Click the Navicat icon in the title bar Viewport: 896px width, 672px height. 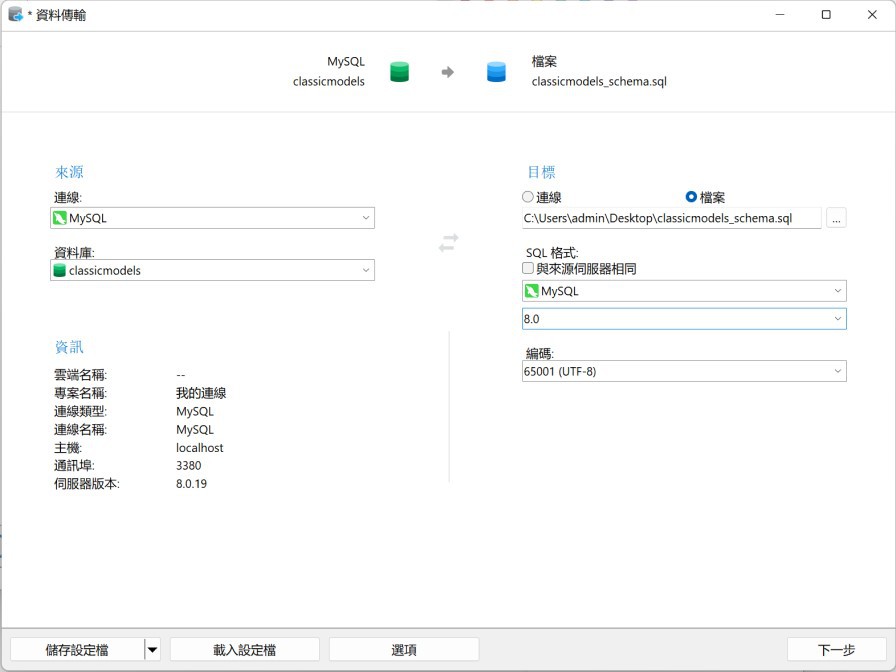tap(13, 14)
